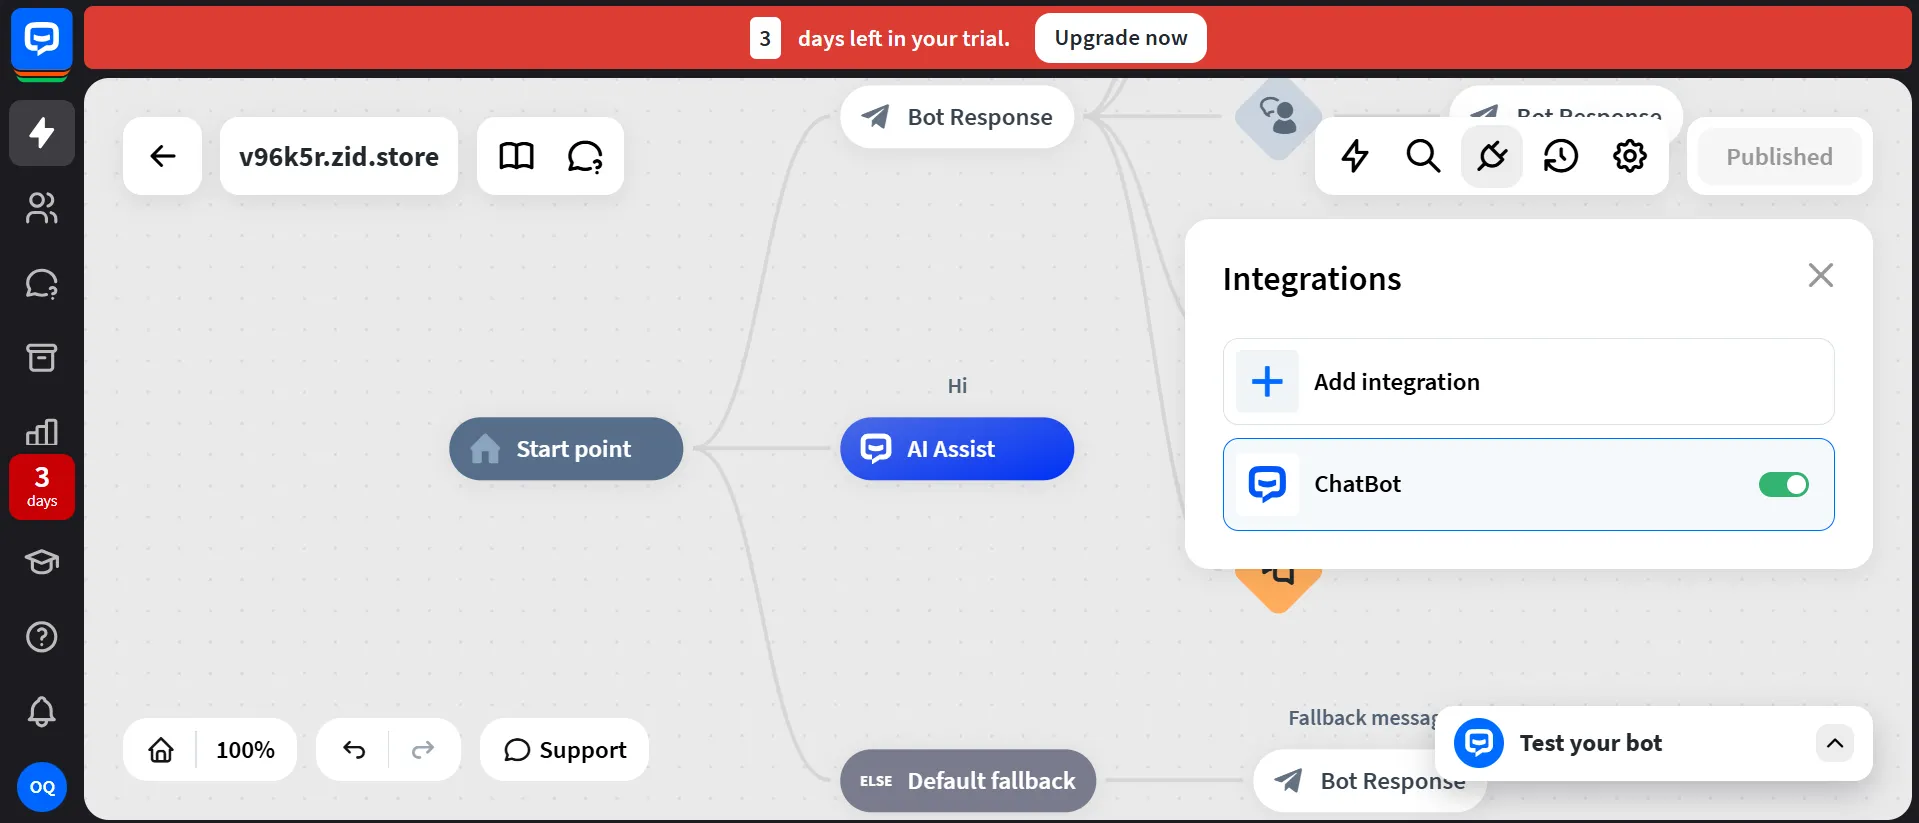Open the reports bar chart icon
The height and width of the screenshot is (823, 1919).
[x=42, y=432]
